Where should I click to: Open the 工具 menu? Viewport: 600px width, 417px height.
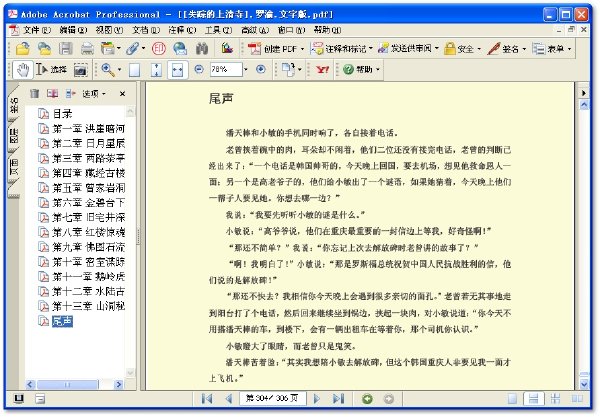[x=218, y=30]
